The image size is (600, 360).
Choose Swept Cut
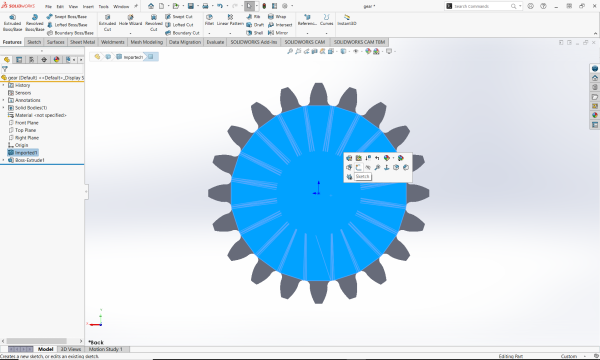(179, 16)
